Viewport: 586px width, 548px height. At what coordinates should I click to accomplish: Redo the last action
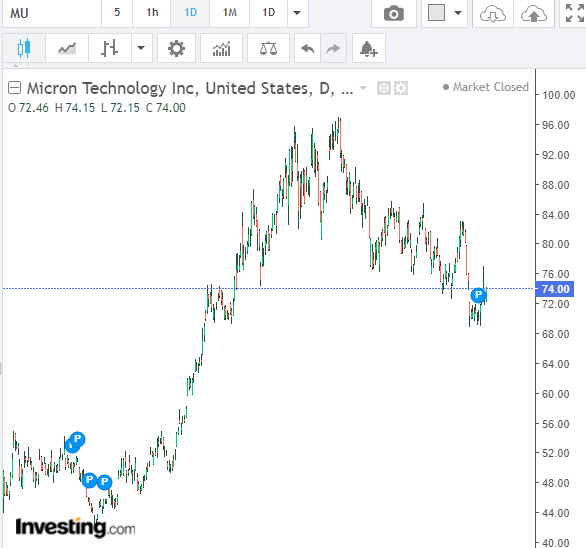(333, 48)
